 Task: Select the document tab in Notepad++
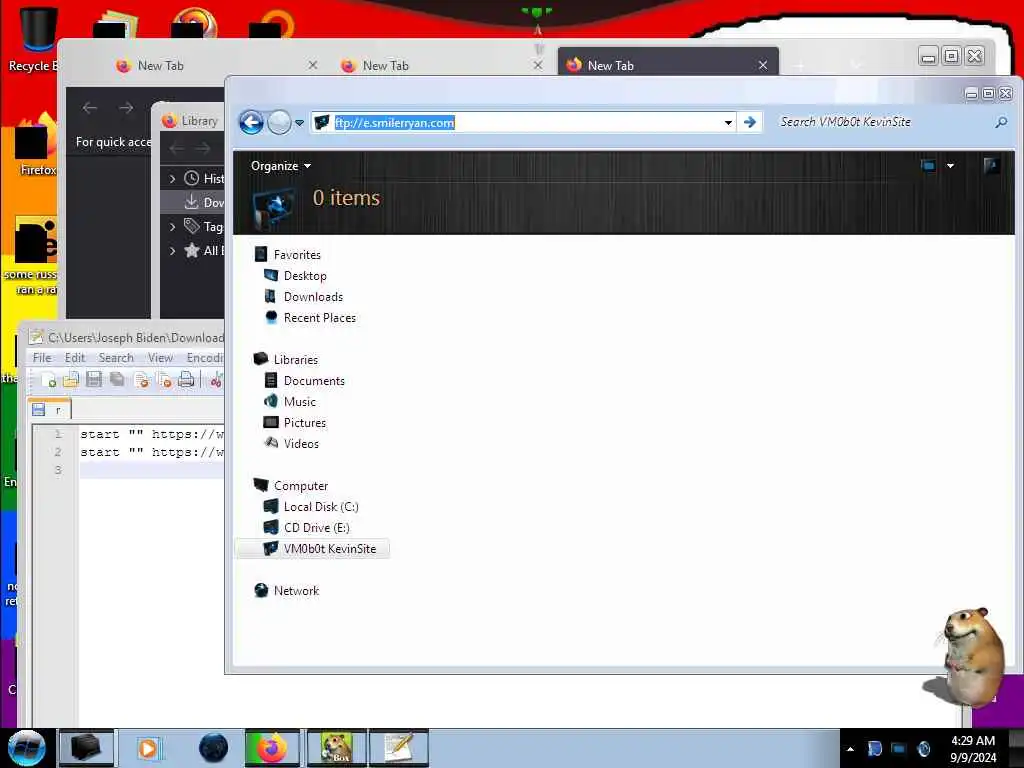coord(50,410)
